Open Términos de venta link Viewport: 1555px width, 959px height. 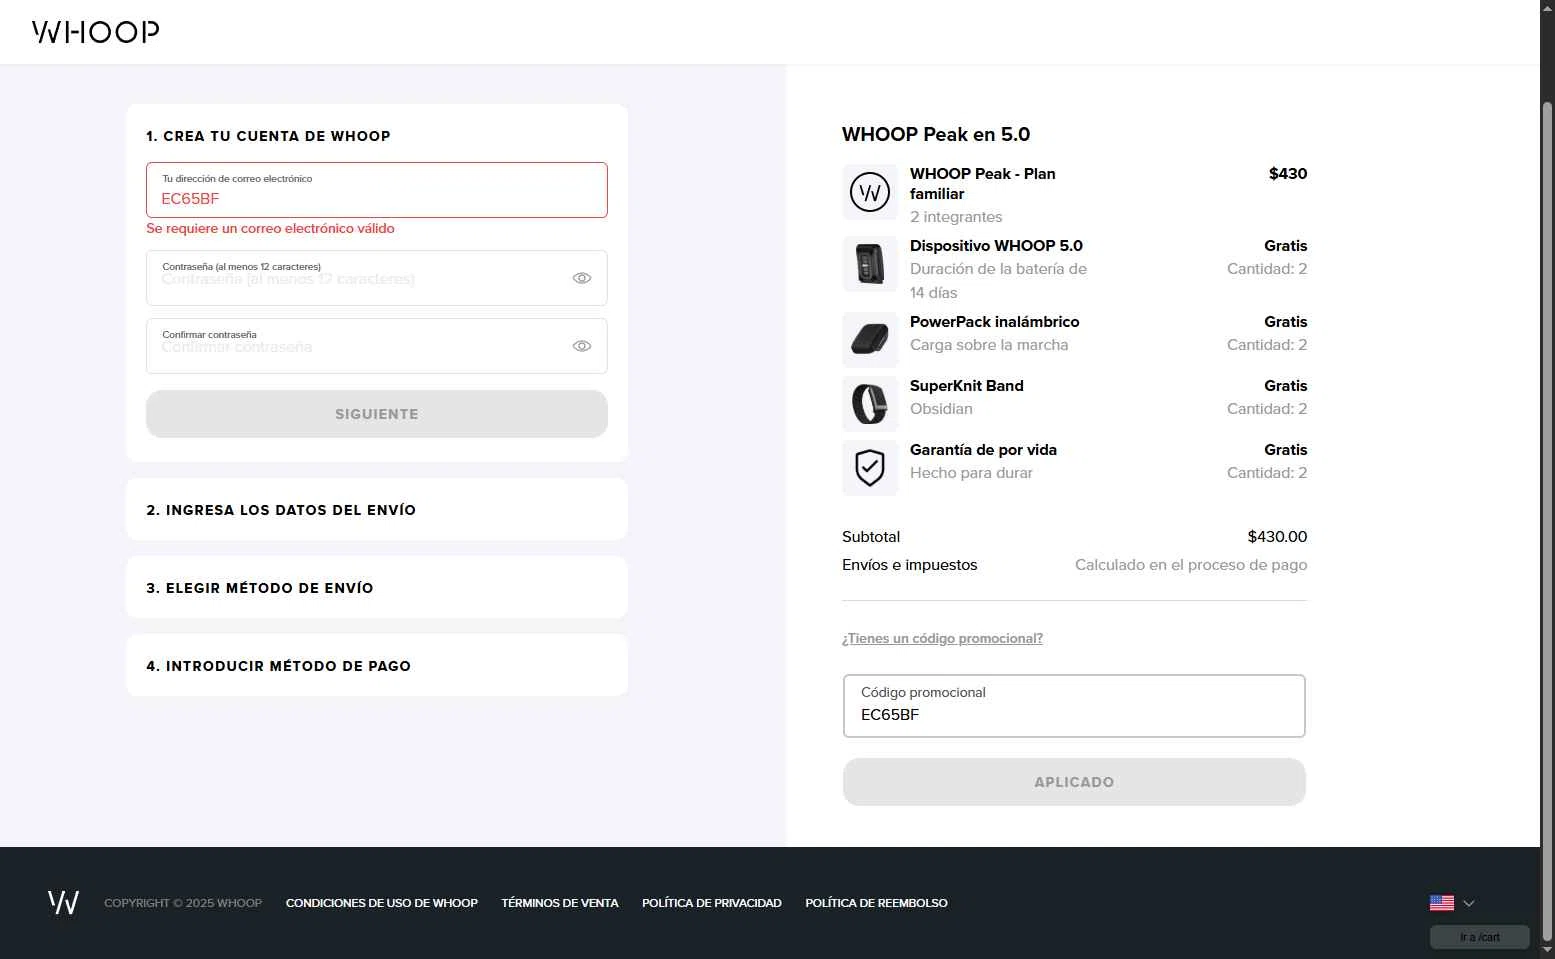pos(560,903)
